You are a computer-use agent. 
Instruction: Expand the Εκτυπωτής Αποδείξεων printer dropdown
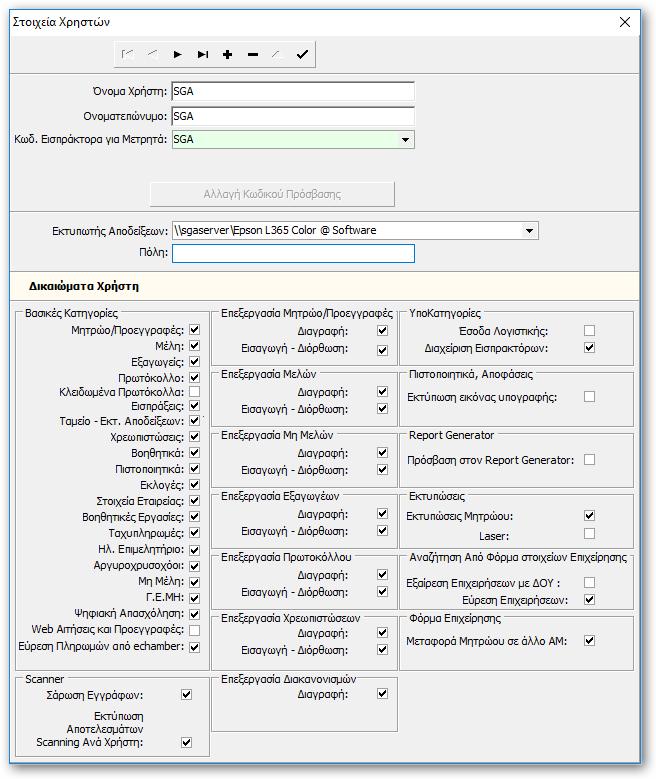[529, 231]
